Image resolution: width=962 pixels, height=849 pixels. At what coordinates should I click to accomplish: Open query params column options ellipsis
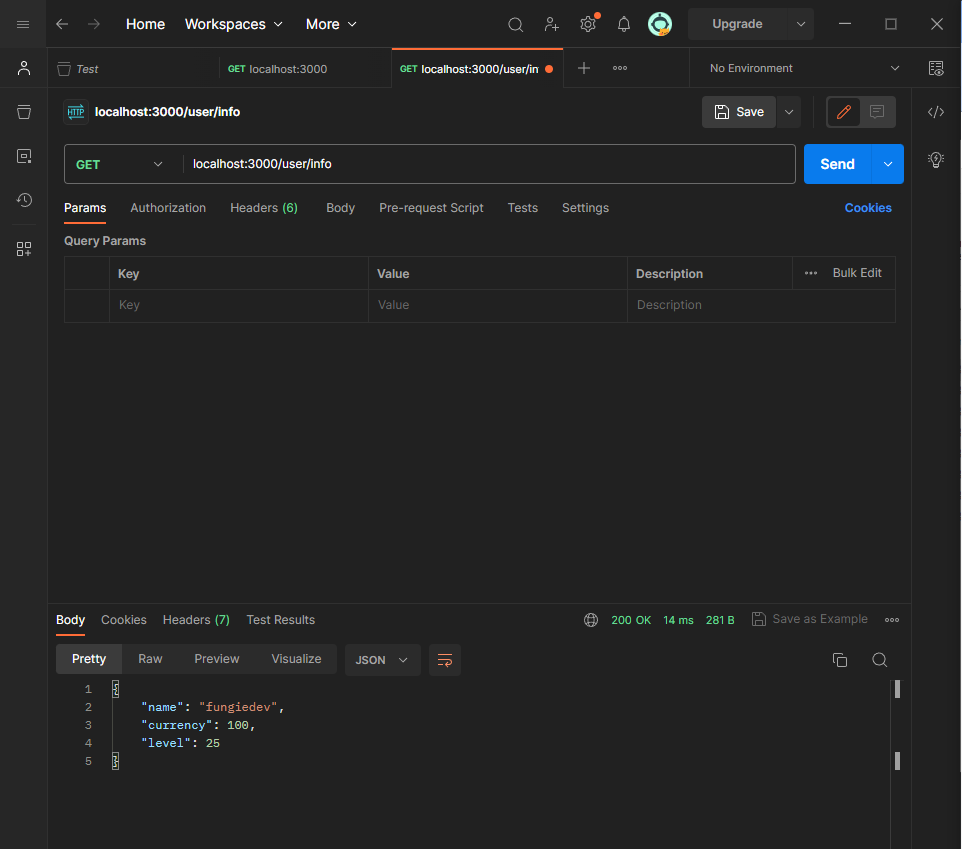coord(811,273)
